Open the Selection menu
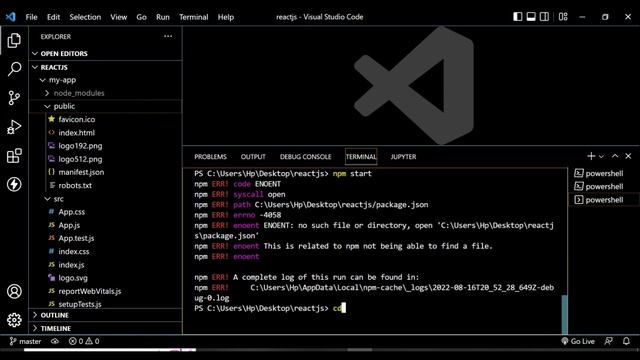Screen dimensions: 640x360 [x=85, y=17]
